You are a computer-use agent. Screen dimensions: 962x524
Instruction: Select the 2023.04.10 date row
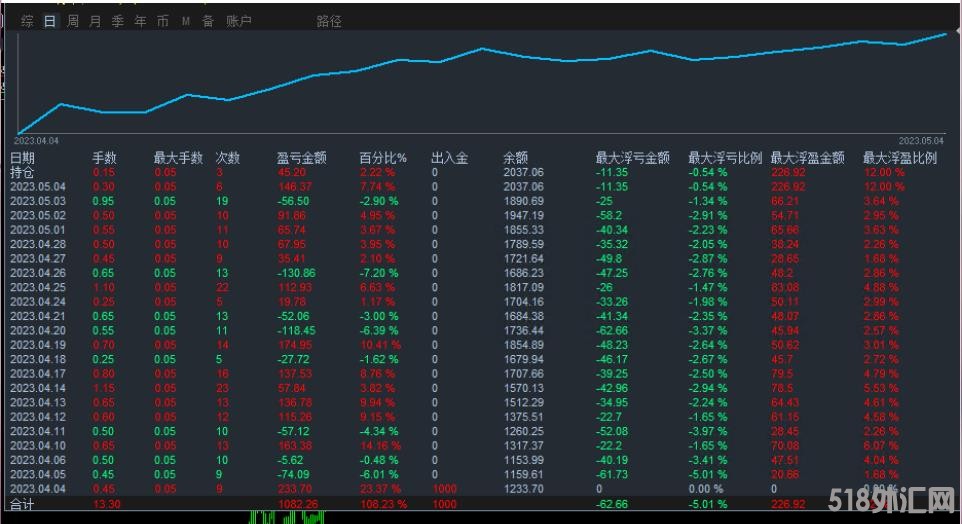(37, 446)
